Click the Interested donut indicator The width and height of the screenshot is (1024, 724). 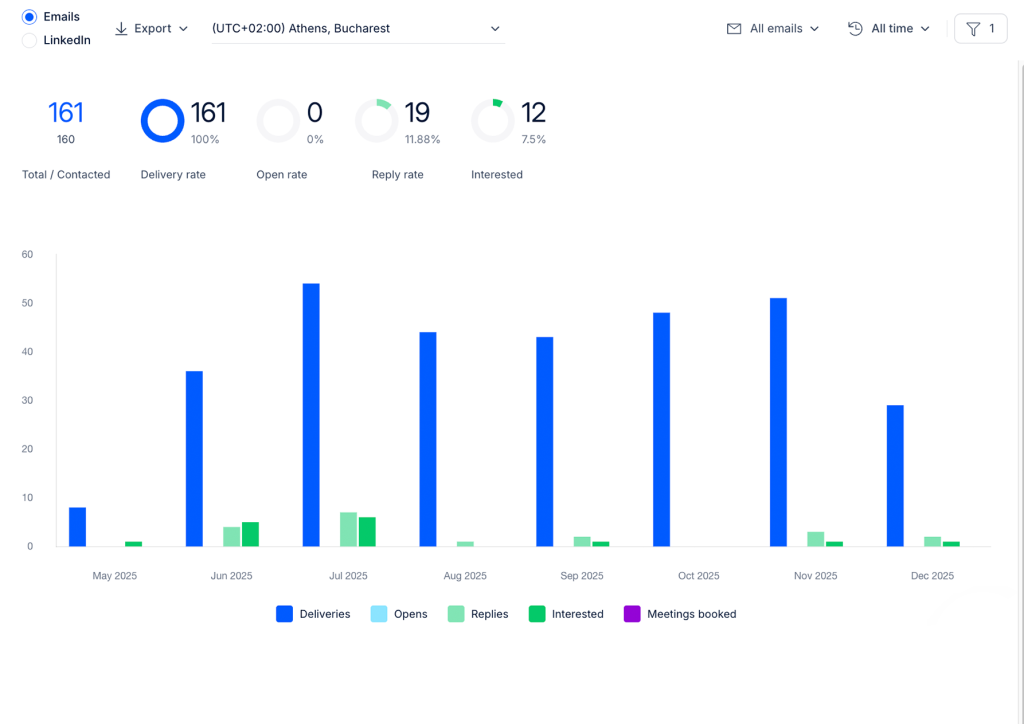(x=493, y=121)
